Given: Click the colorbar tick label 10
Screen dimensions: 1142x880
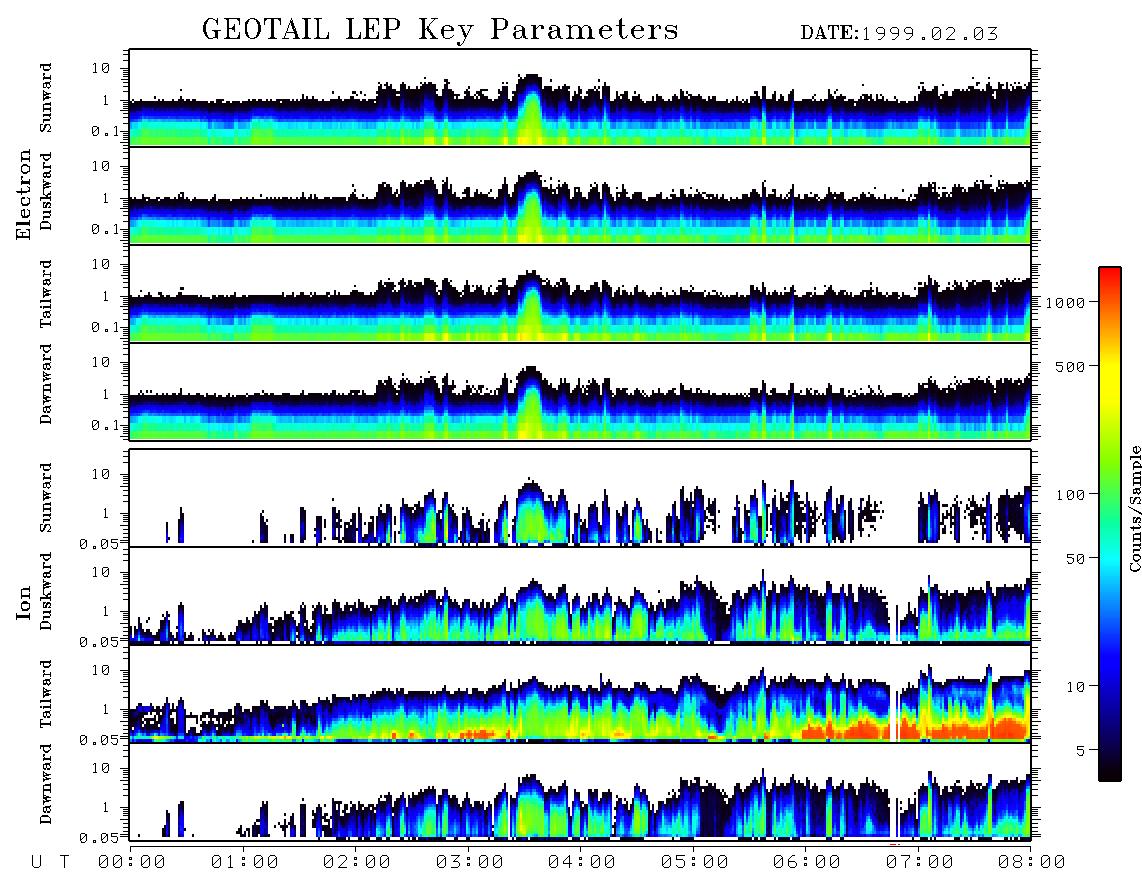Looking at the screenshot, I should coord(1076,686).
